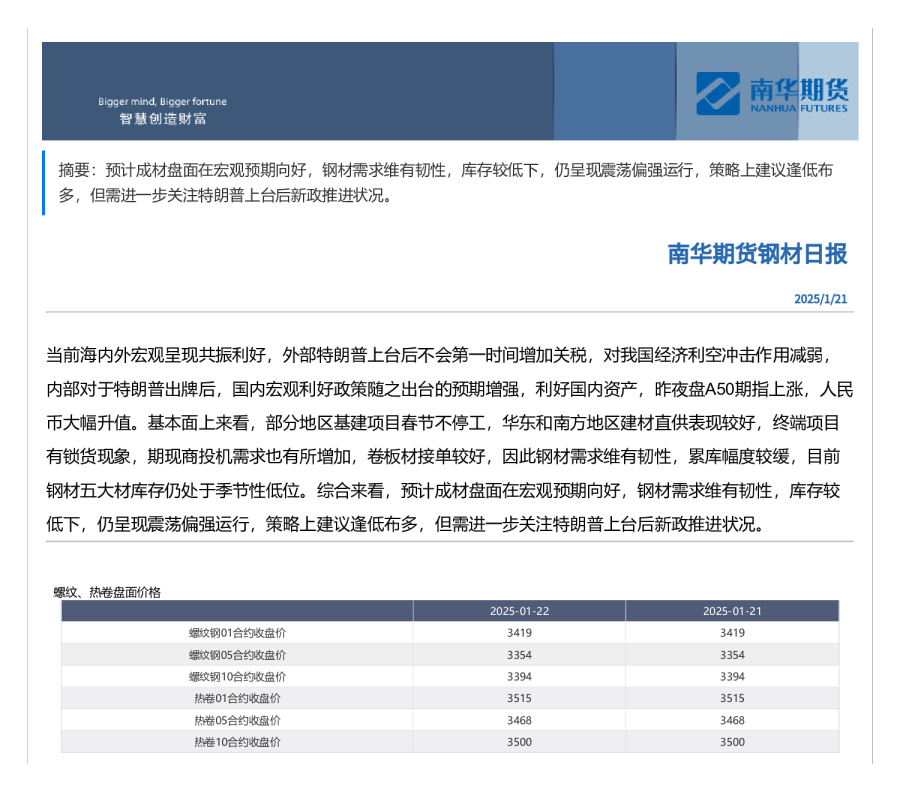Click the 摘要 summary paragraph

(x=445, y=182)
